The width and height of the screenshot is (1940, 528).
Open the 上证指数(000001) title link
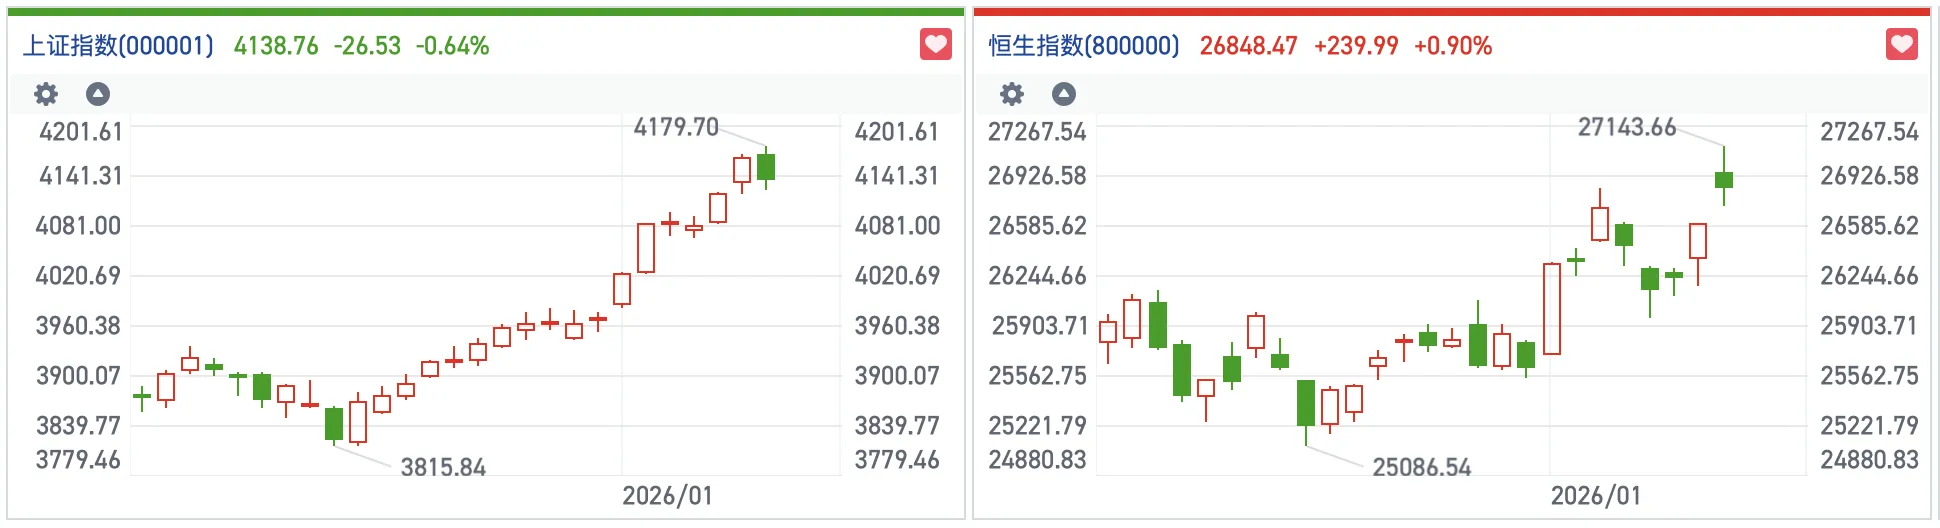(119, 46)
